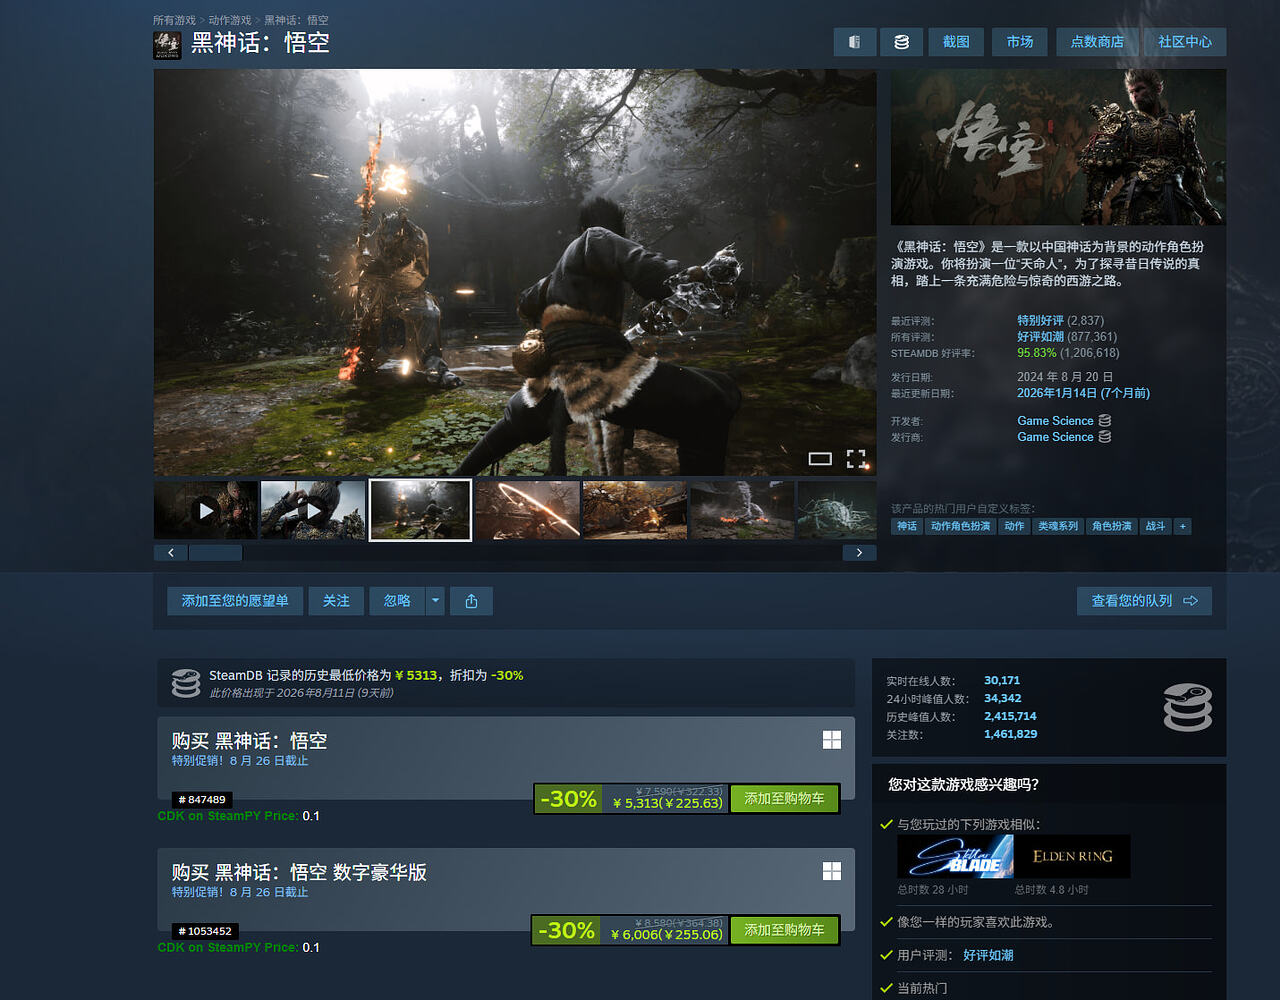This screenshot has height=1000, width=1280.
Task: Click the 忽略 ignore button
Action: coord(397,601)
